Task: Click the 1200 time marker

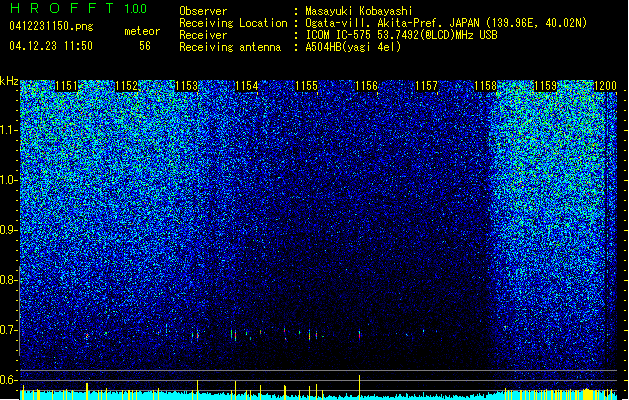Action: (x=605, y=86)
